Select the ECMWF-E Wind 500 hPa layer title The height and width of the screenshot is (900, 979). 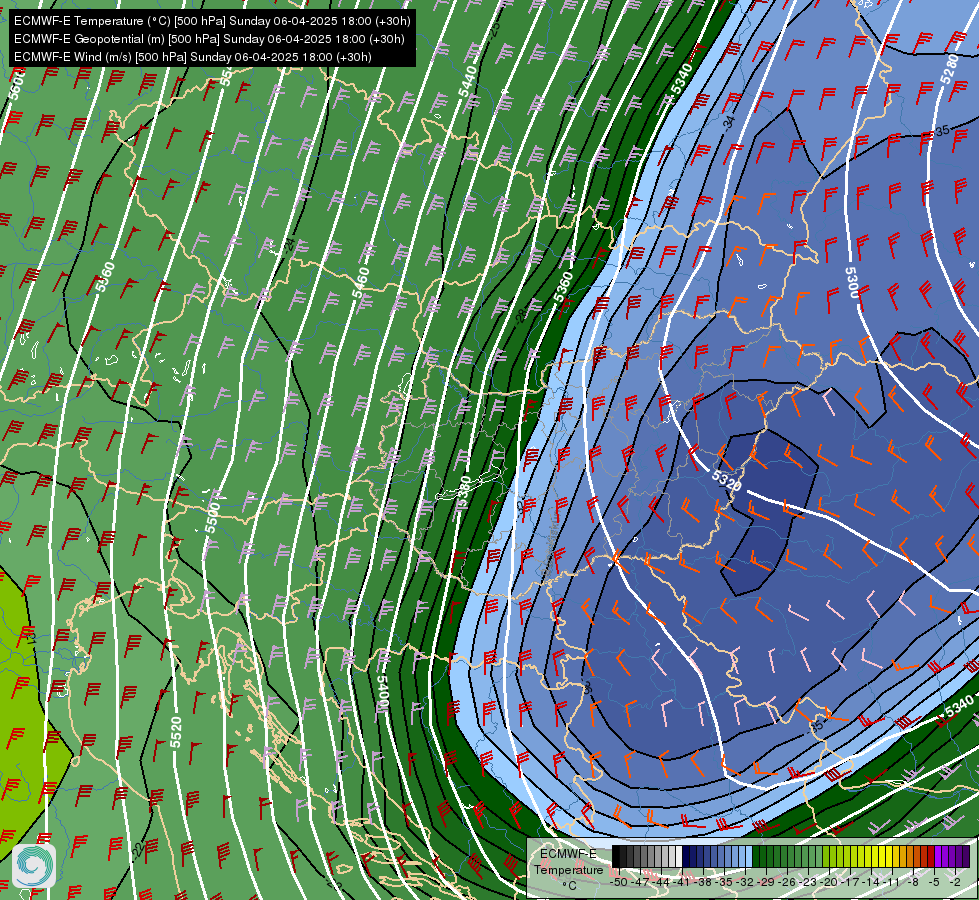click(x=193, y=57)
